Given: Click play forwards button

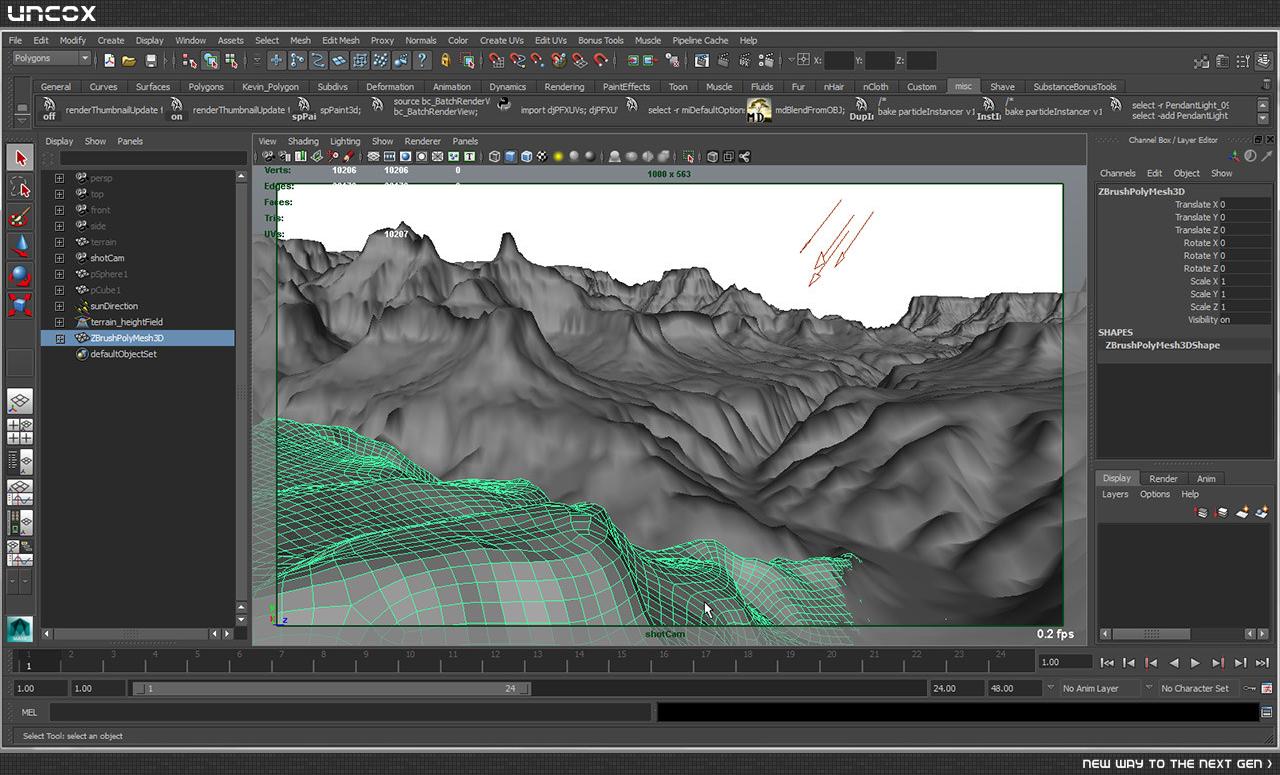Looking at the screenshot, I should click(x=1195, y=663).
